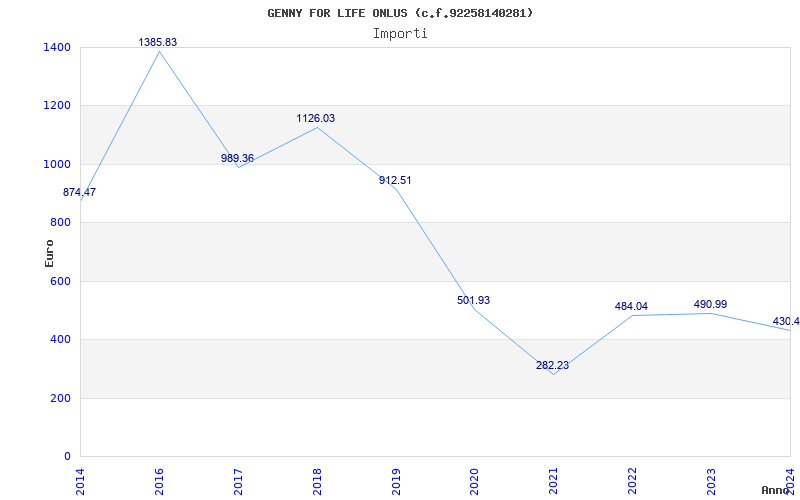Click the 1400 y-axis tick label
The image size is (800, 500).
[58, 47]
